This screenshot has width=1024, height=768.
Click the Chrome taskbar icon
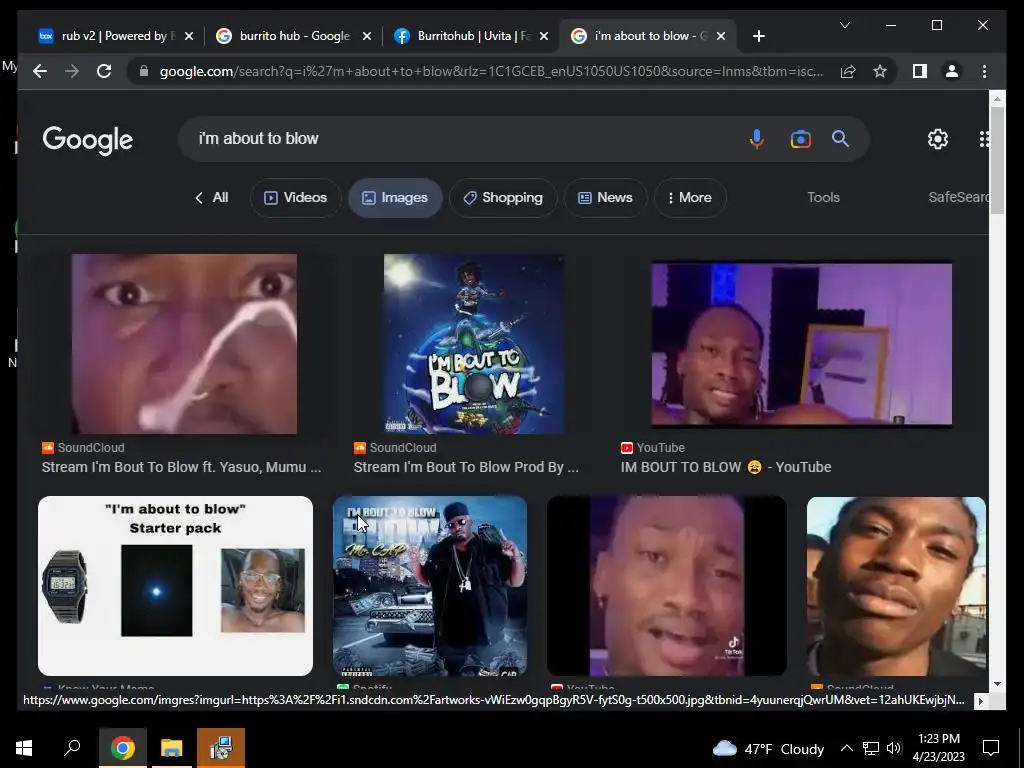point(122,748)
